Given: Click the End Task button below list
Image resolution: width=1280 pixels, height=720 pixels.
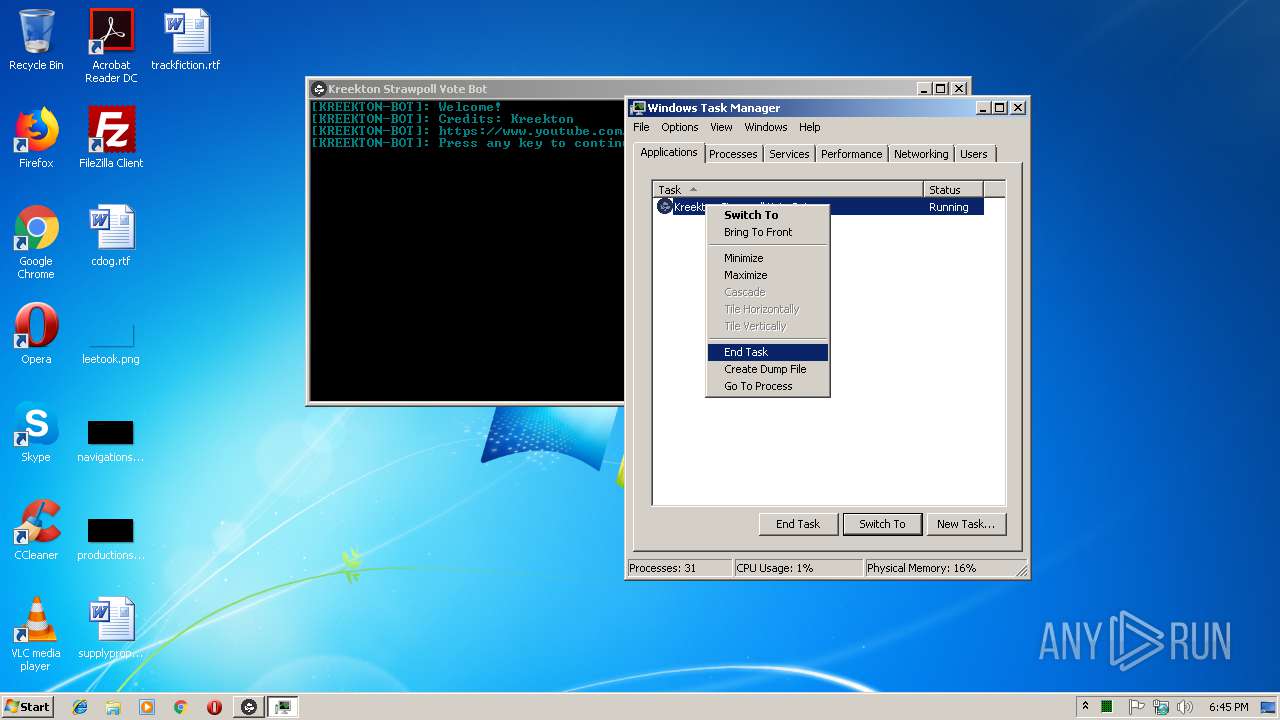Looking at the screenshot, I should (x=798, y=524).
